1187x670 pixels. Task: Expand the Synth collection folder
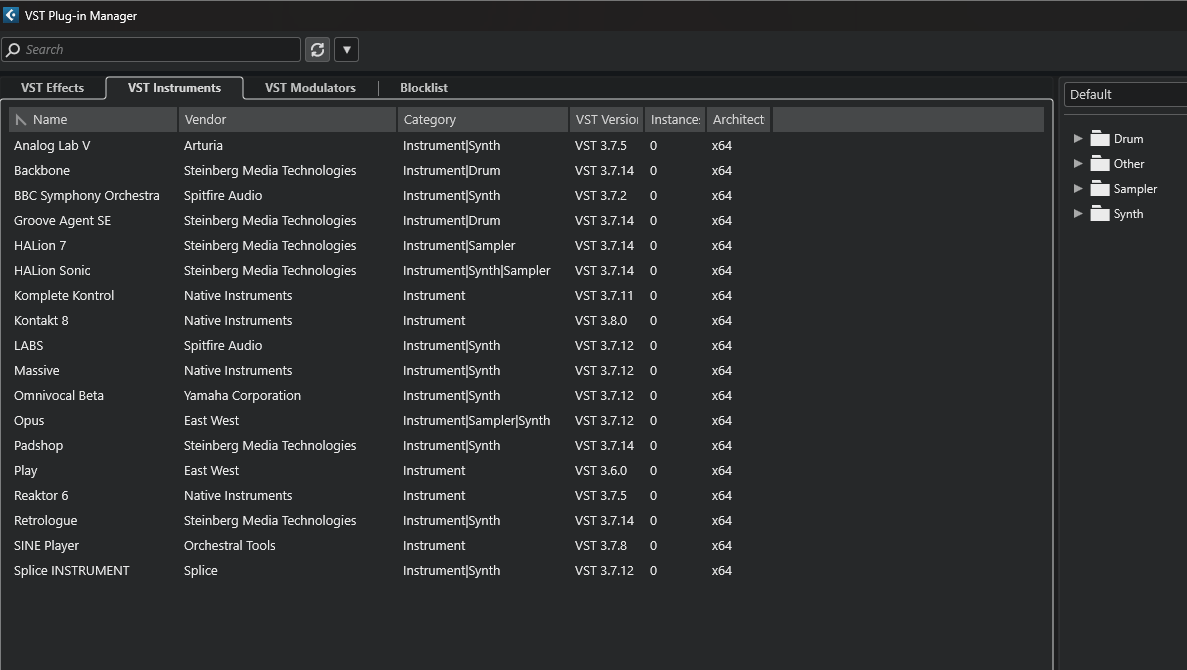pos(1078,213)
